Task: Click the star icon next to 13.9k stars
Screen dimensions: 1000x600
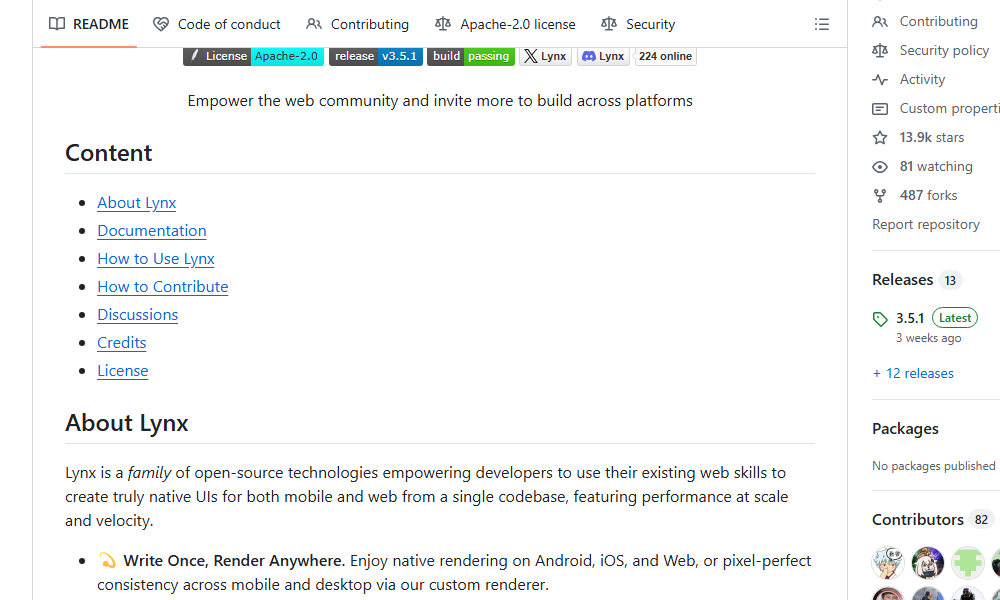Action: [880, 138]
